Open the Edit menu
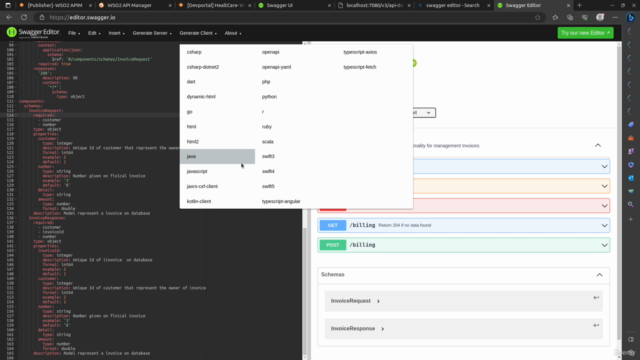Image resolution: width=640 pixels, height=360 pixels. 94,33
